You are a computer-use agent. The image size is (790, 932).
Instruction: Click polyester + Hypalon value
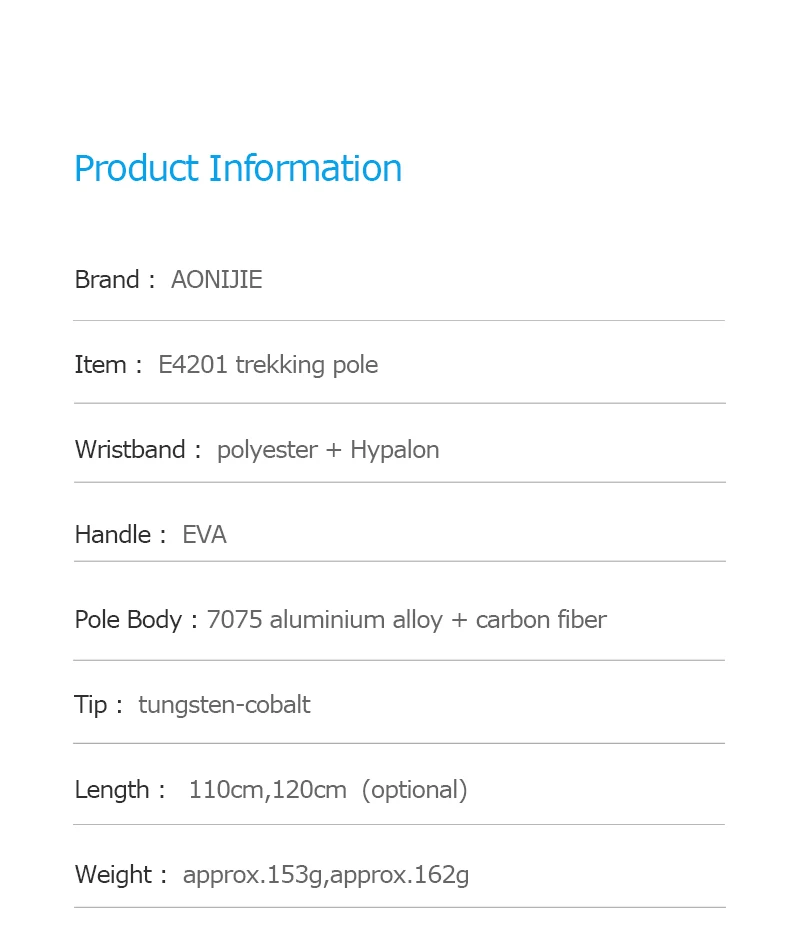coord(328,450)
